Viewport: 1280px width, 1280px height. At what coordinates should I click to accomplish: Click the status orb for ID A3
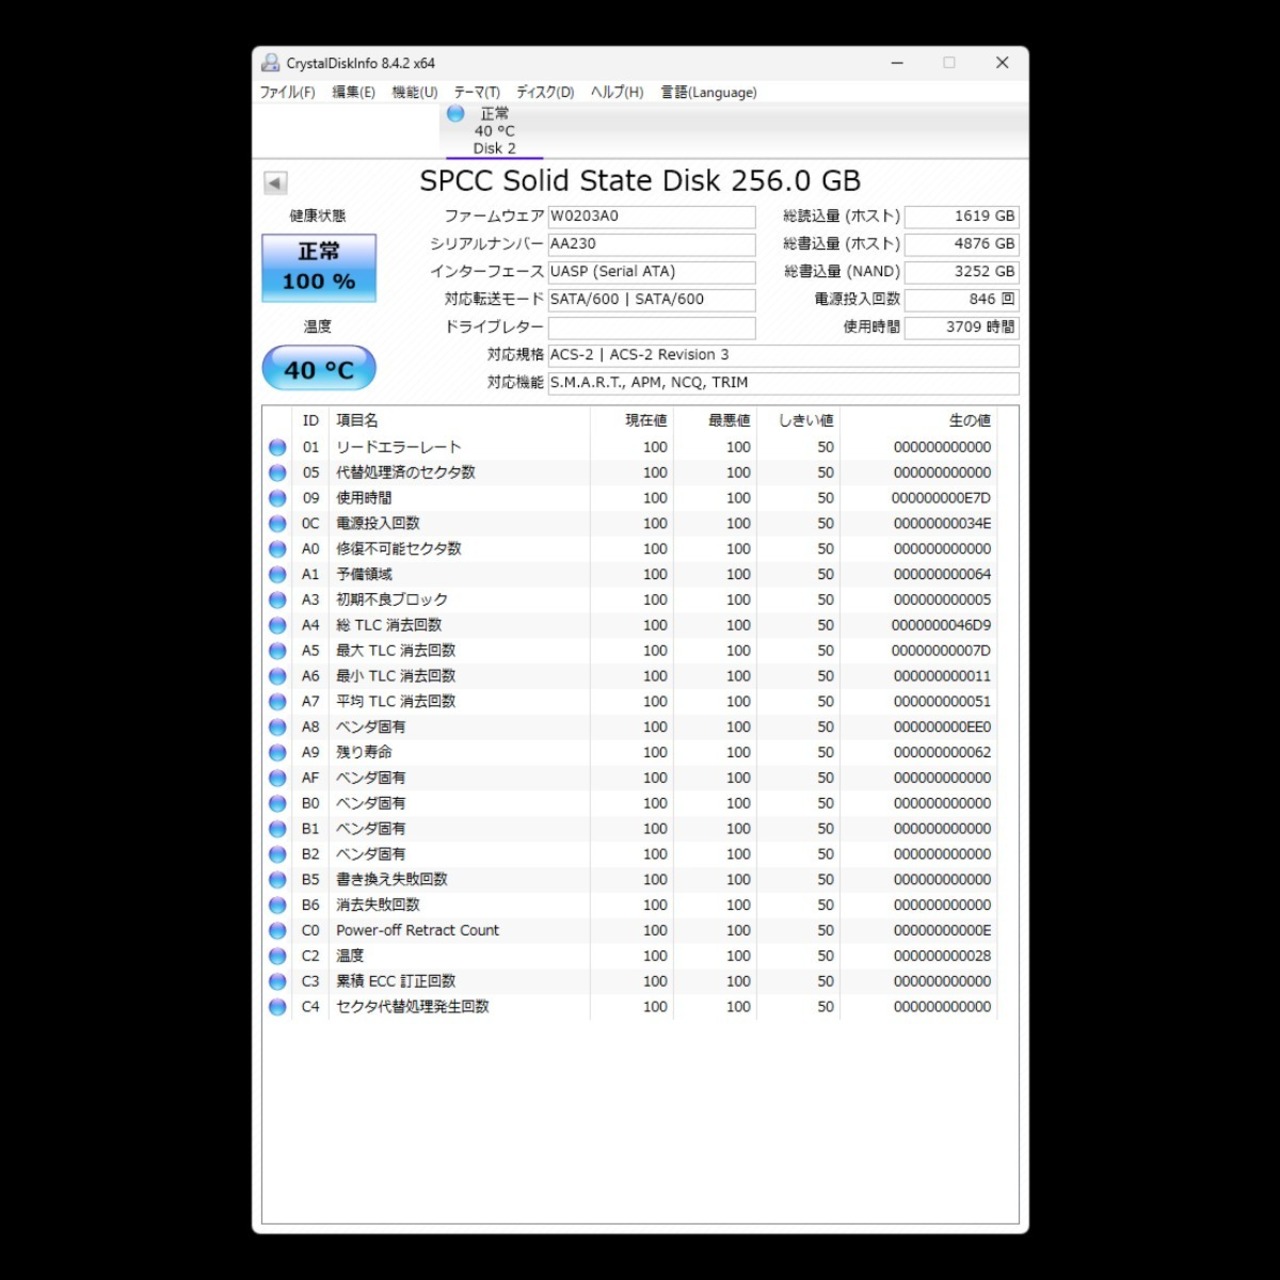tap(278, 600)
